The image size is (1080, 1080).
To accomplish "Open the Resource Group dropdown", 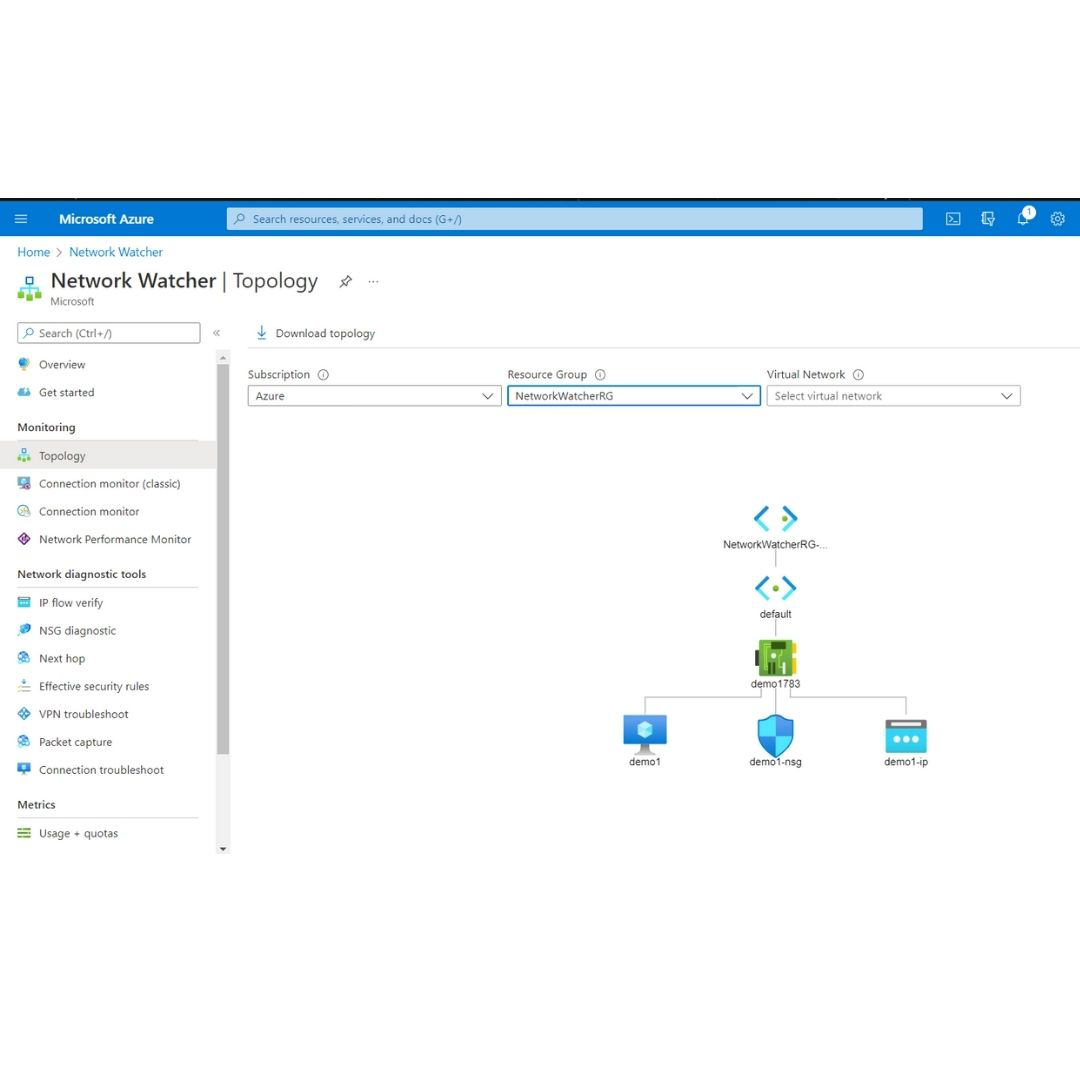I will click(634, 396).
